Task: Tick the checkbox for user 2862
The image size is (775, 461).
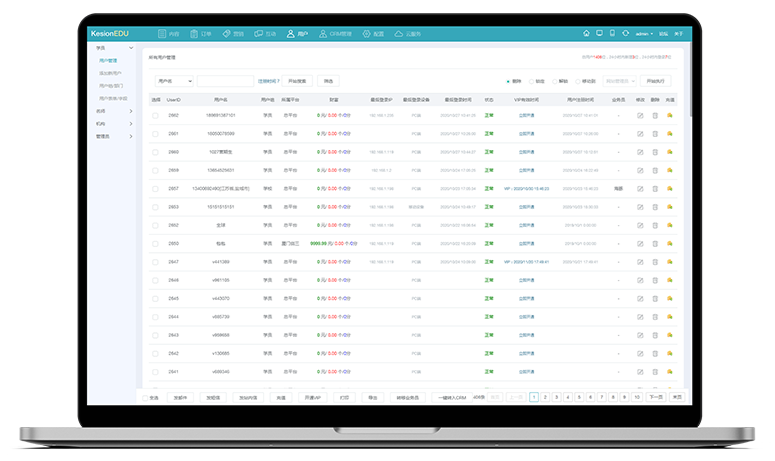Action: coord(155,116)
